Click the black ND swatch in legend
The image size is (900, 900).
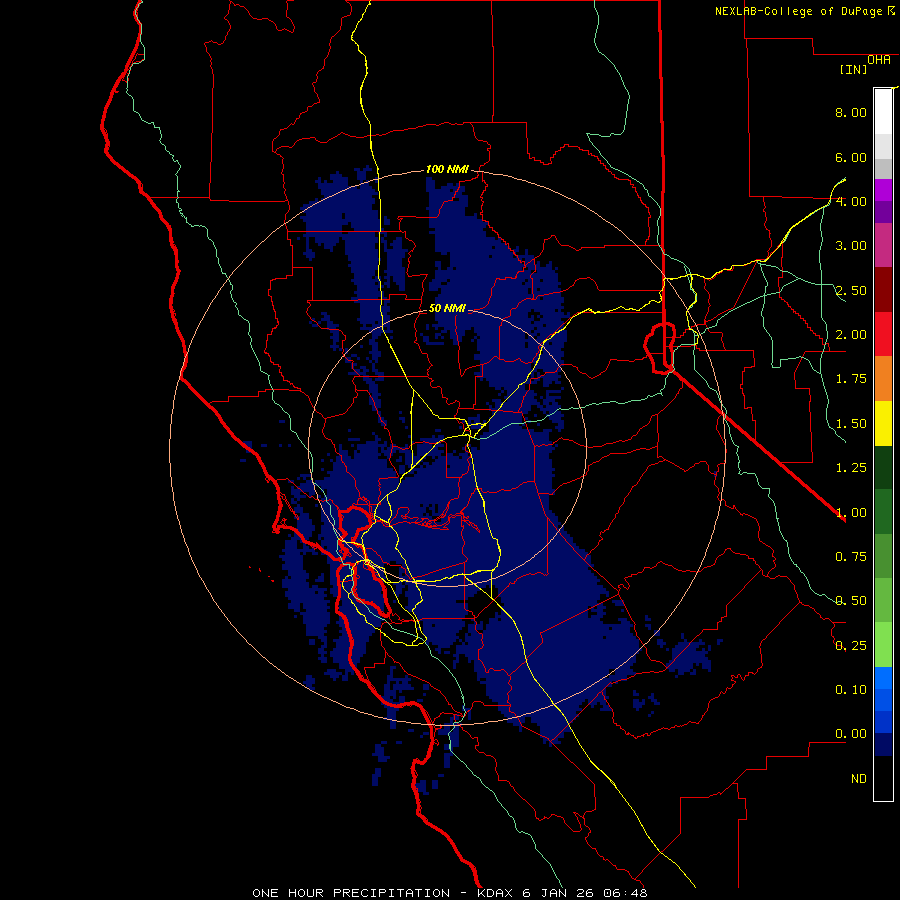click(x=883, y=778)
